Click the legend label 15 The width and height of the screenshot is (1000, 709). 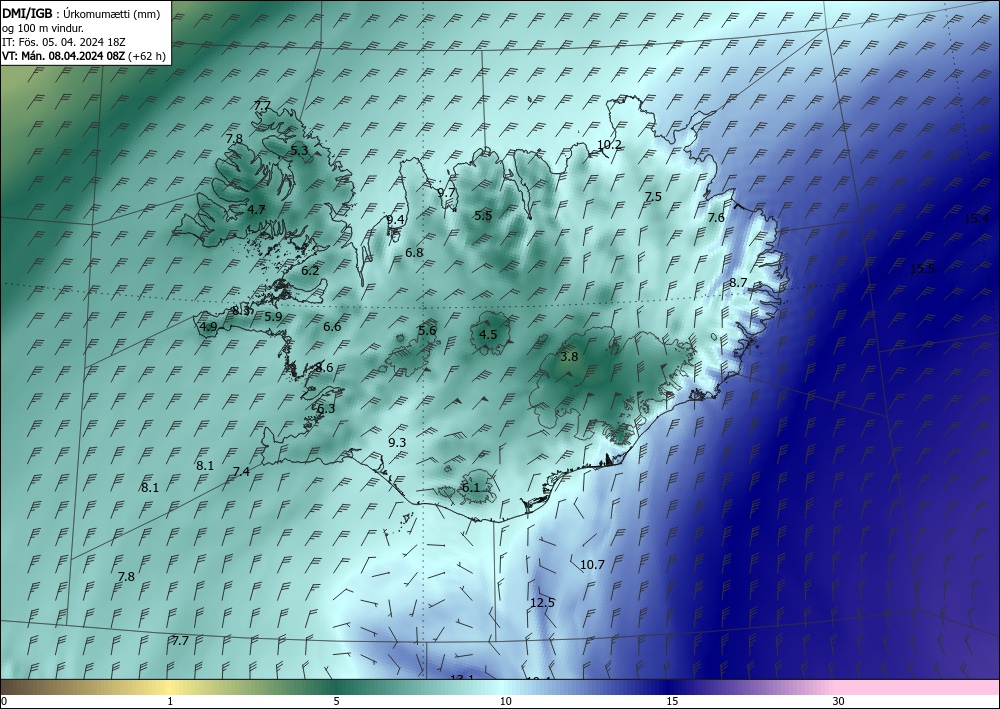(672, 701)
